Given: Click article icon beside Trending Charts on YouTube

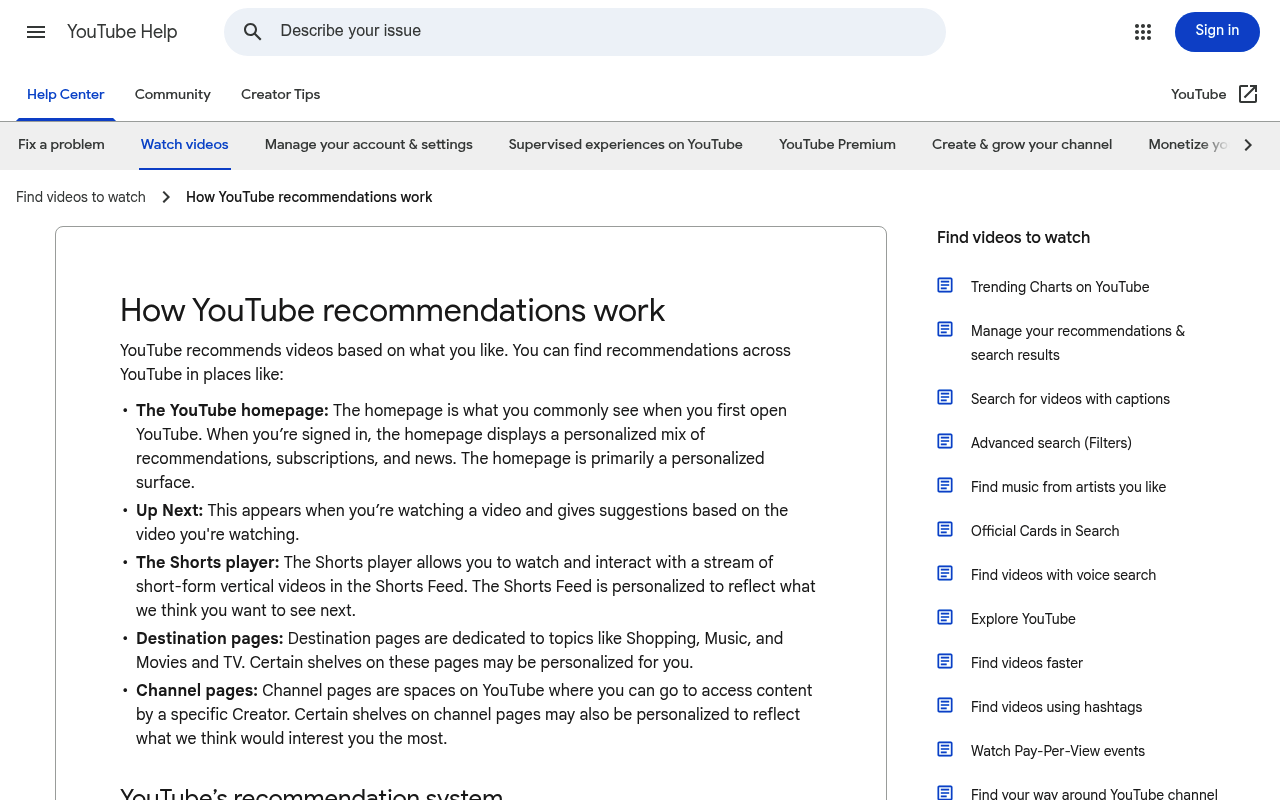Looking at the screenshot, I should (945, 285).
